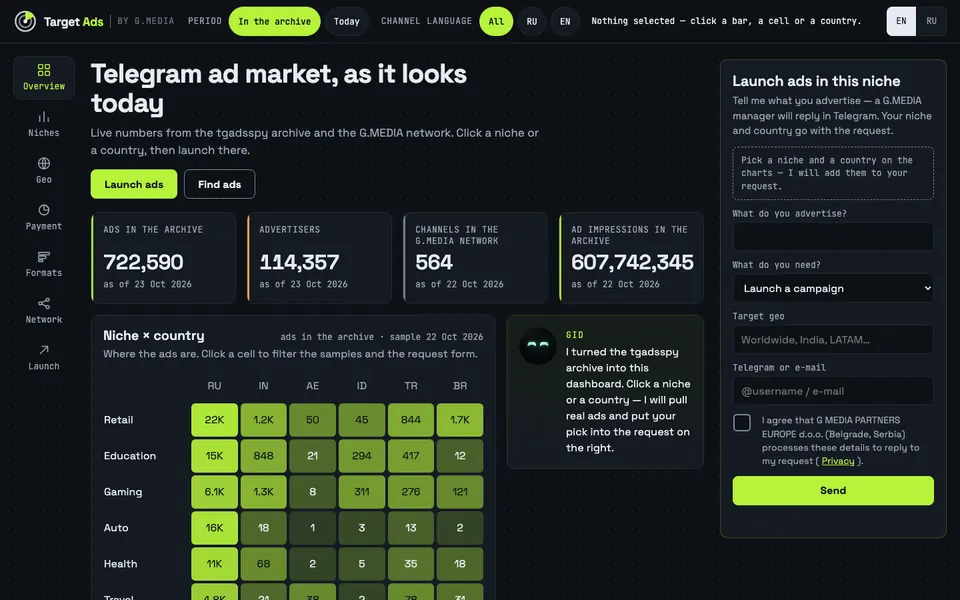Click the 'ID' country column header
The height and width of the screenshot is (600, 960).
coord(362,386)
